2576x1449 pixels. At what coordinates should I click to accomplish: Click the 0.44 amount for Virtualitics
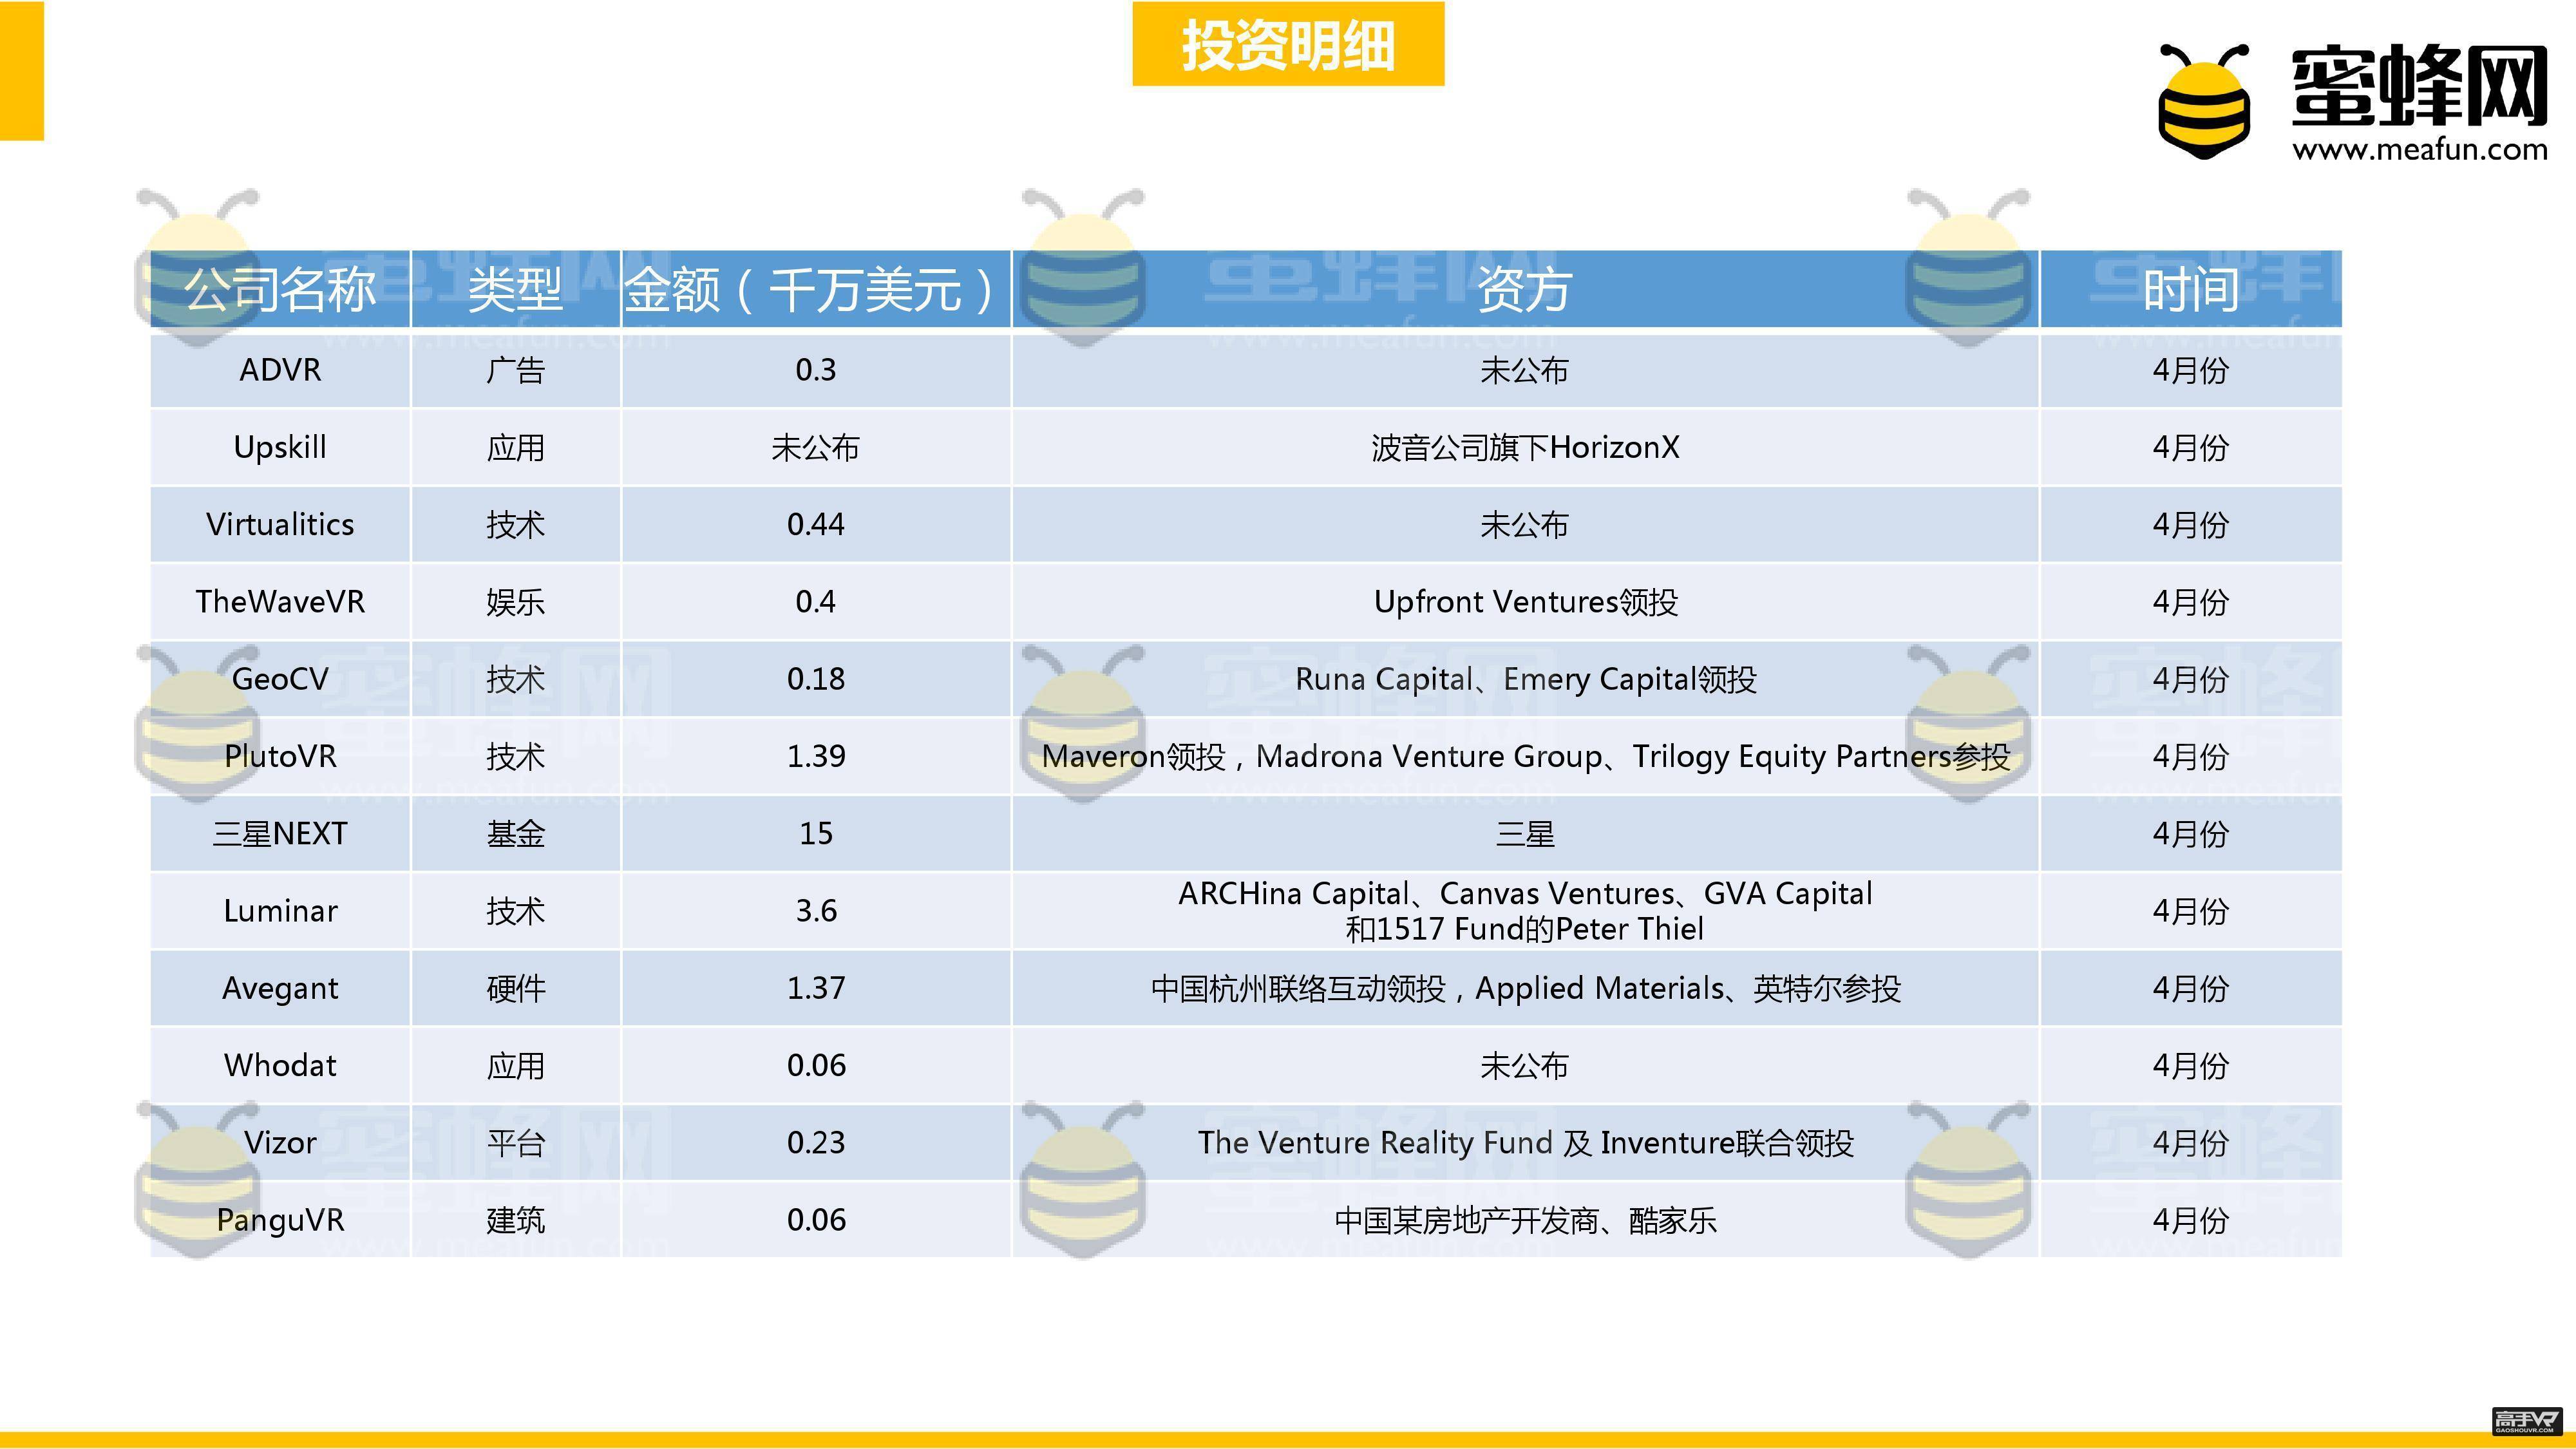click(x=816, y=524)
